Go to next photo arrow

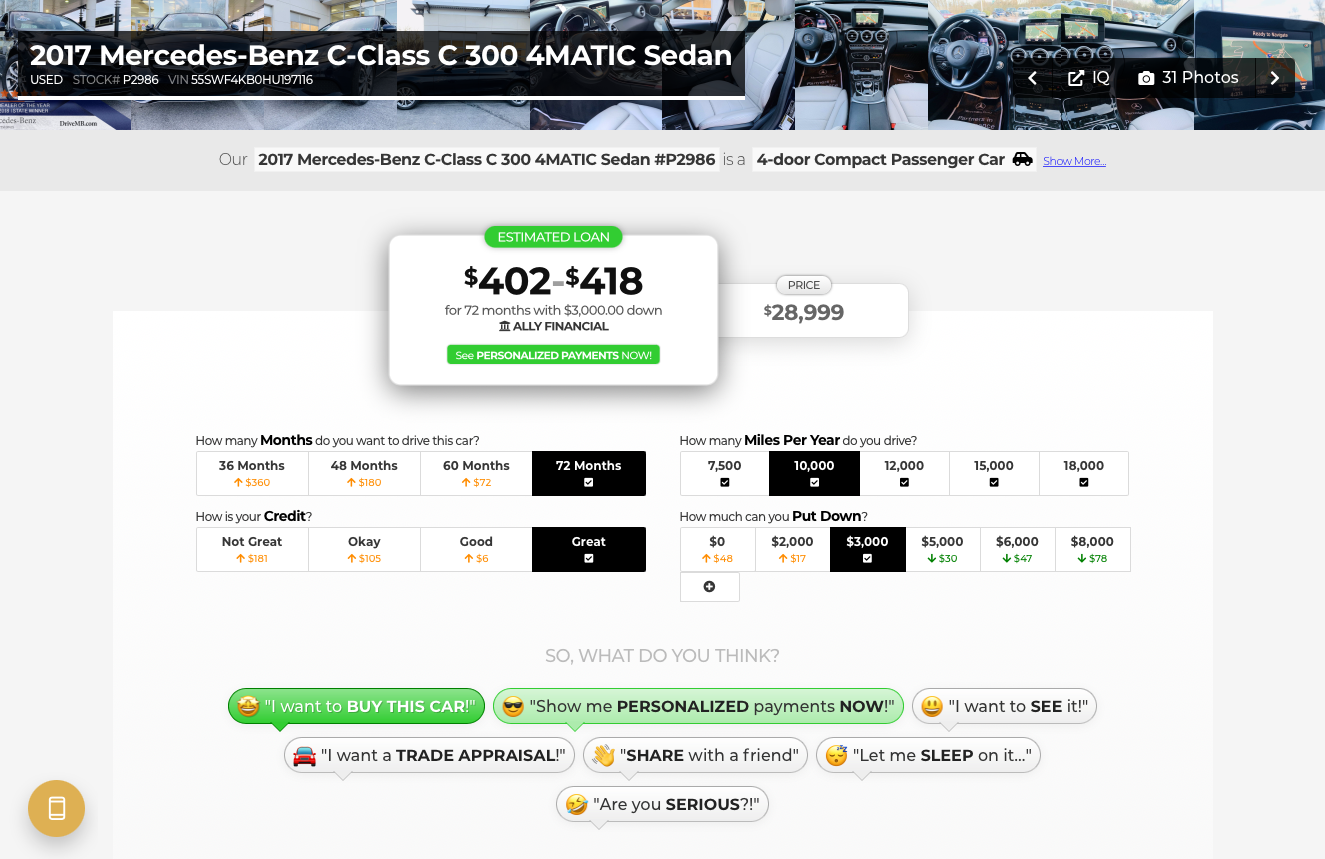tap(1275, 78)
